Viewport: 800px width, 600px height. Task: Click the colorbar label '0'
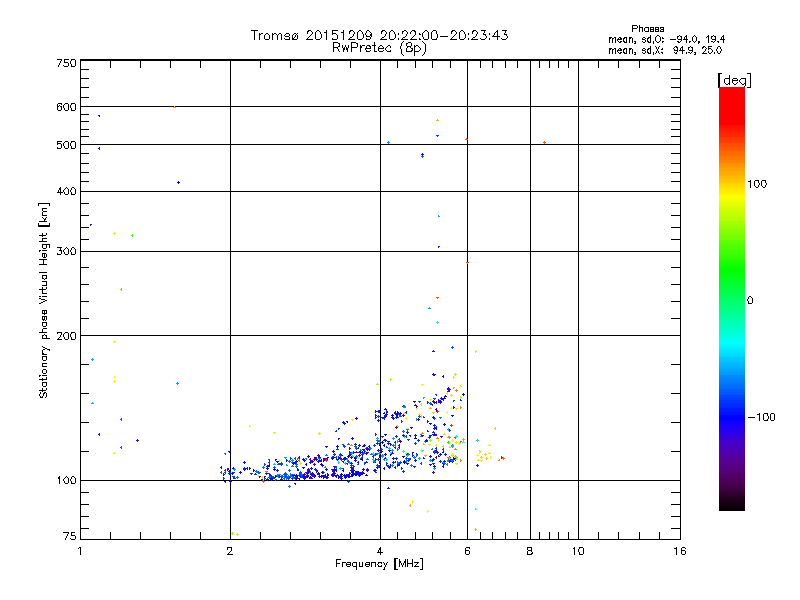click(750, 301)
